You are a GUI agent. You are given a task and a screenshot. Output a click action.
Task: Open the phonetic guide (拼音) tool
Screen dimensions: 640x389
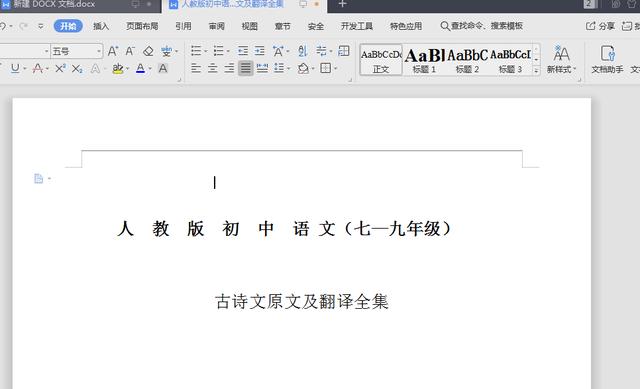pyautogui.click(x=166, y=51)
